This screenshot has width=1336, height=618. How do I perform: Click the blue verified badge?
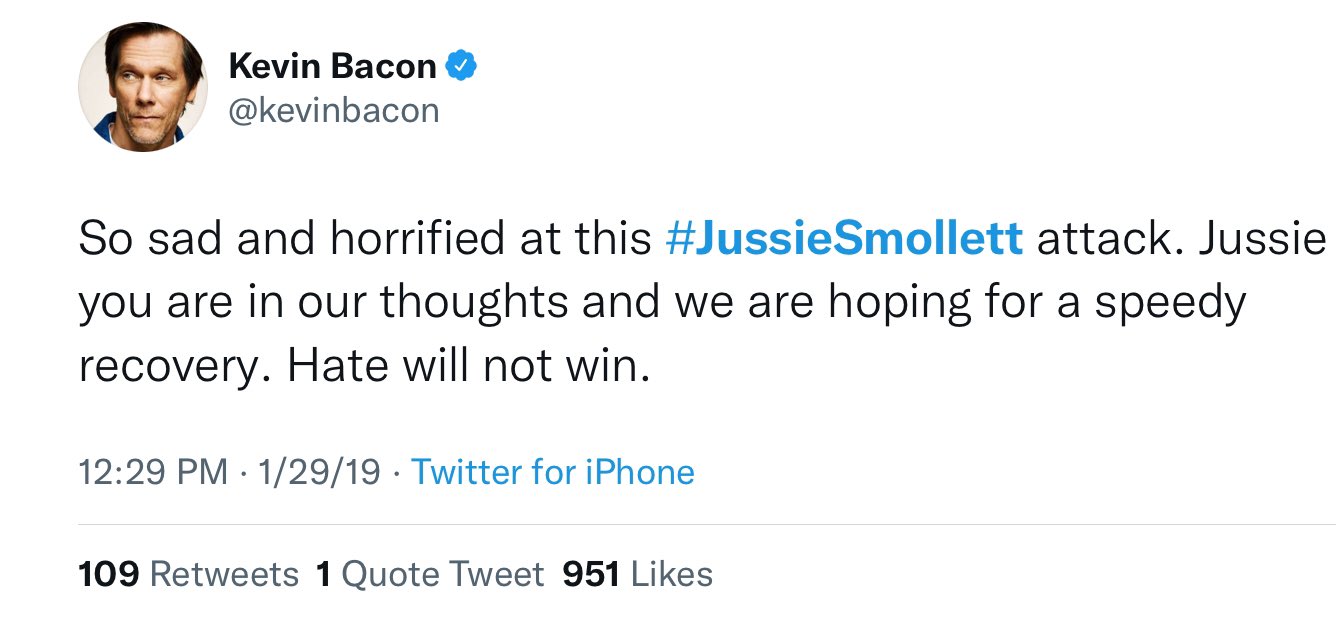click(x=461, y=67)
